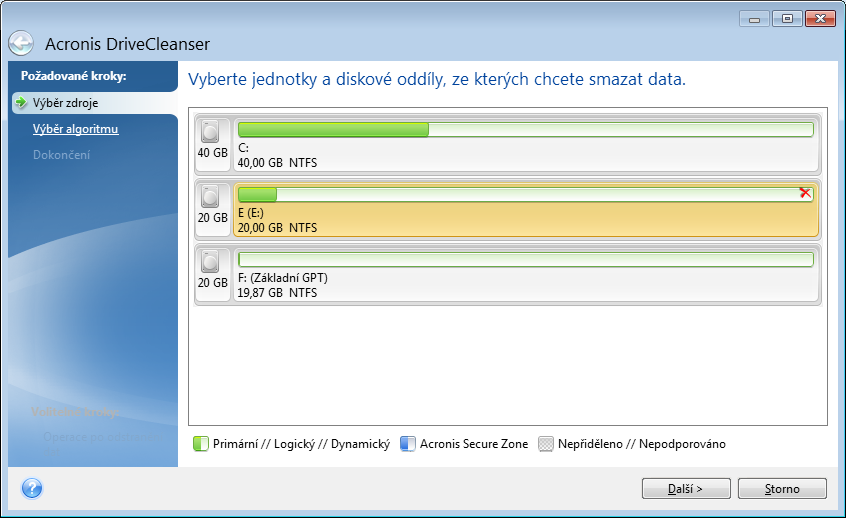Click the Acronis DriveCleanser title

click(127, 44)
